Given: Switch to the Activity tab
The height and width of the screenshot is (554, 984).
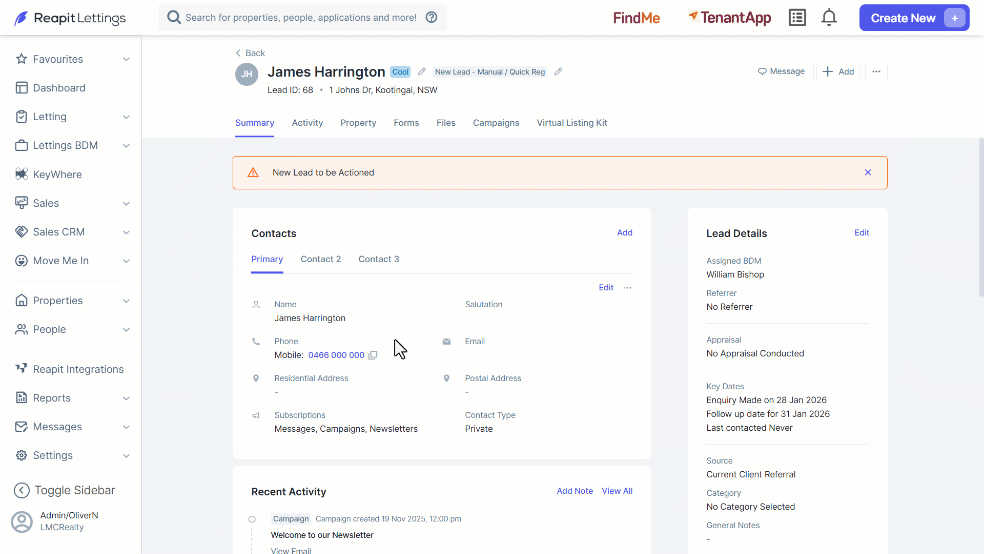Looking at the screenshot, I should [x=307, y=123].
